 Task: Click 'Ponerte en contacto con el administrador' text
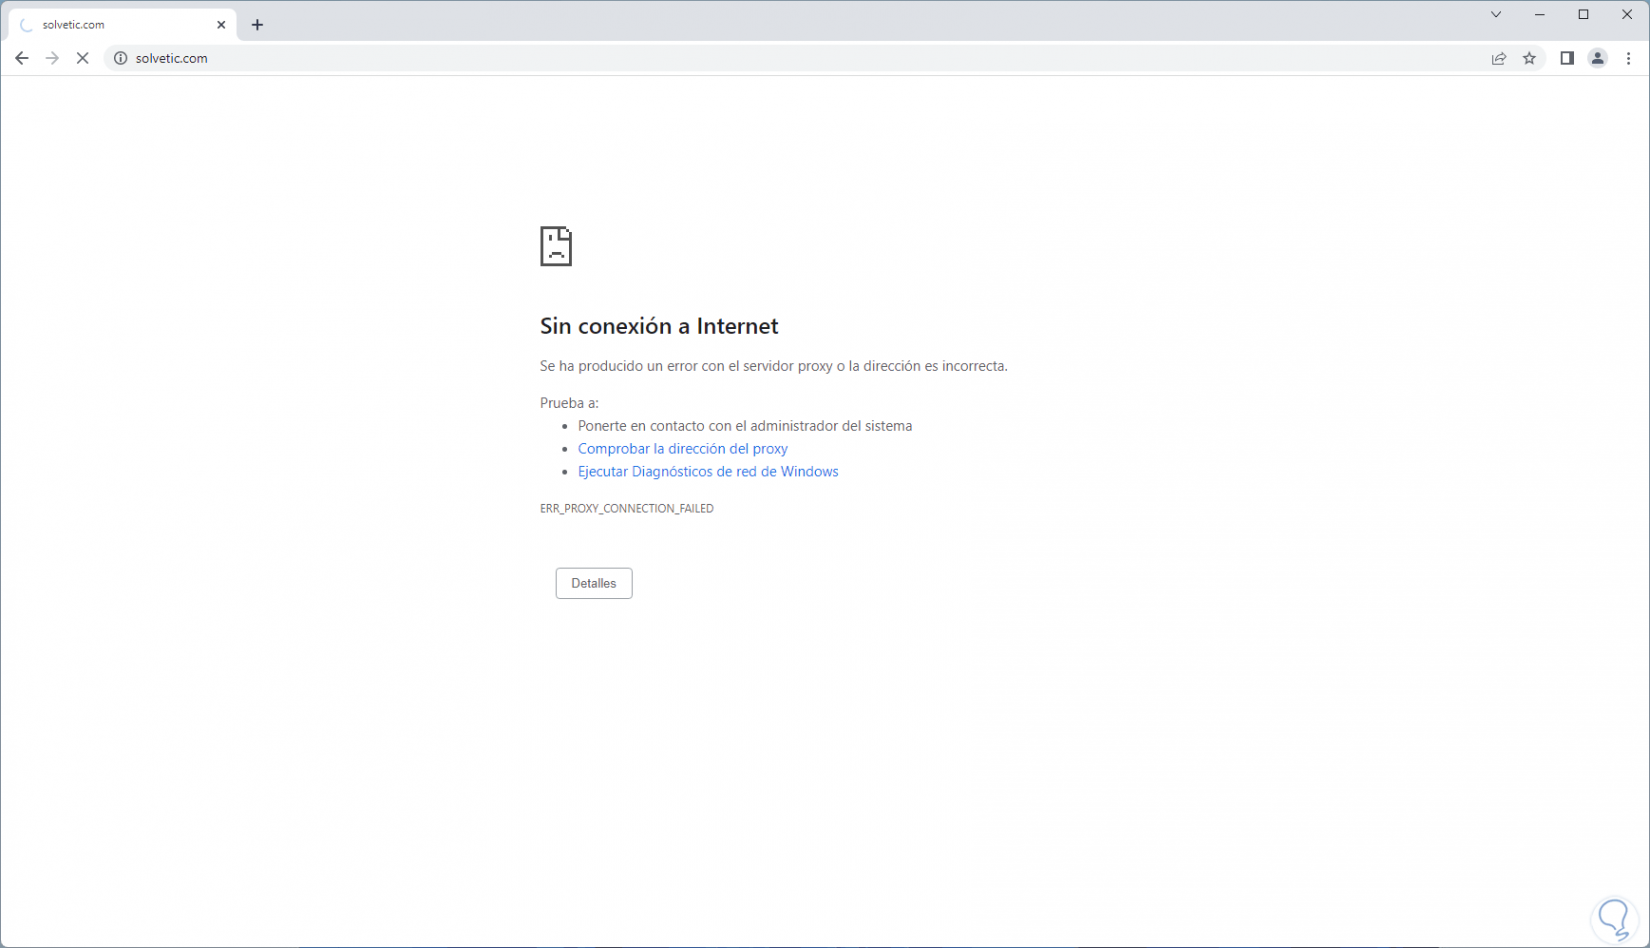click(x=745, y=426)
